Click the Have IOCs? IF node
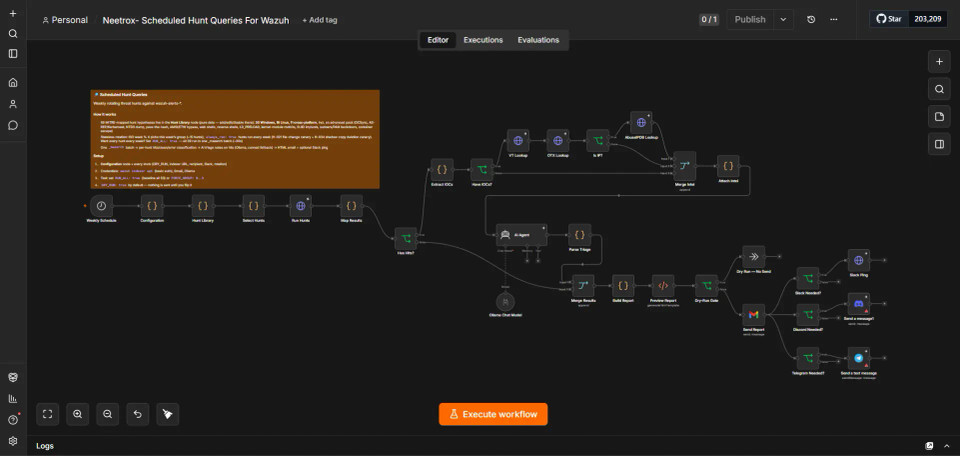This screenshot has width=960, height=456. click(x=481, y=170)
